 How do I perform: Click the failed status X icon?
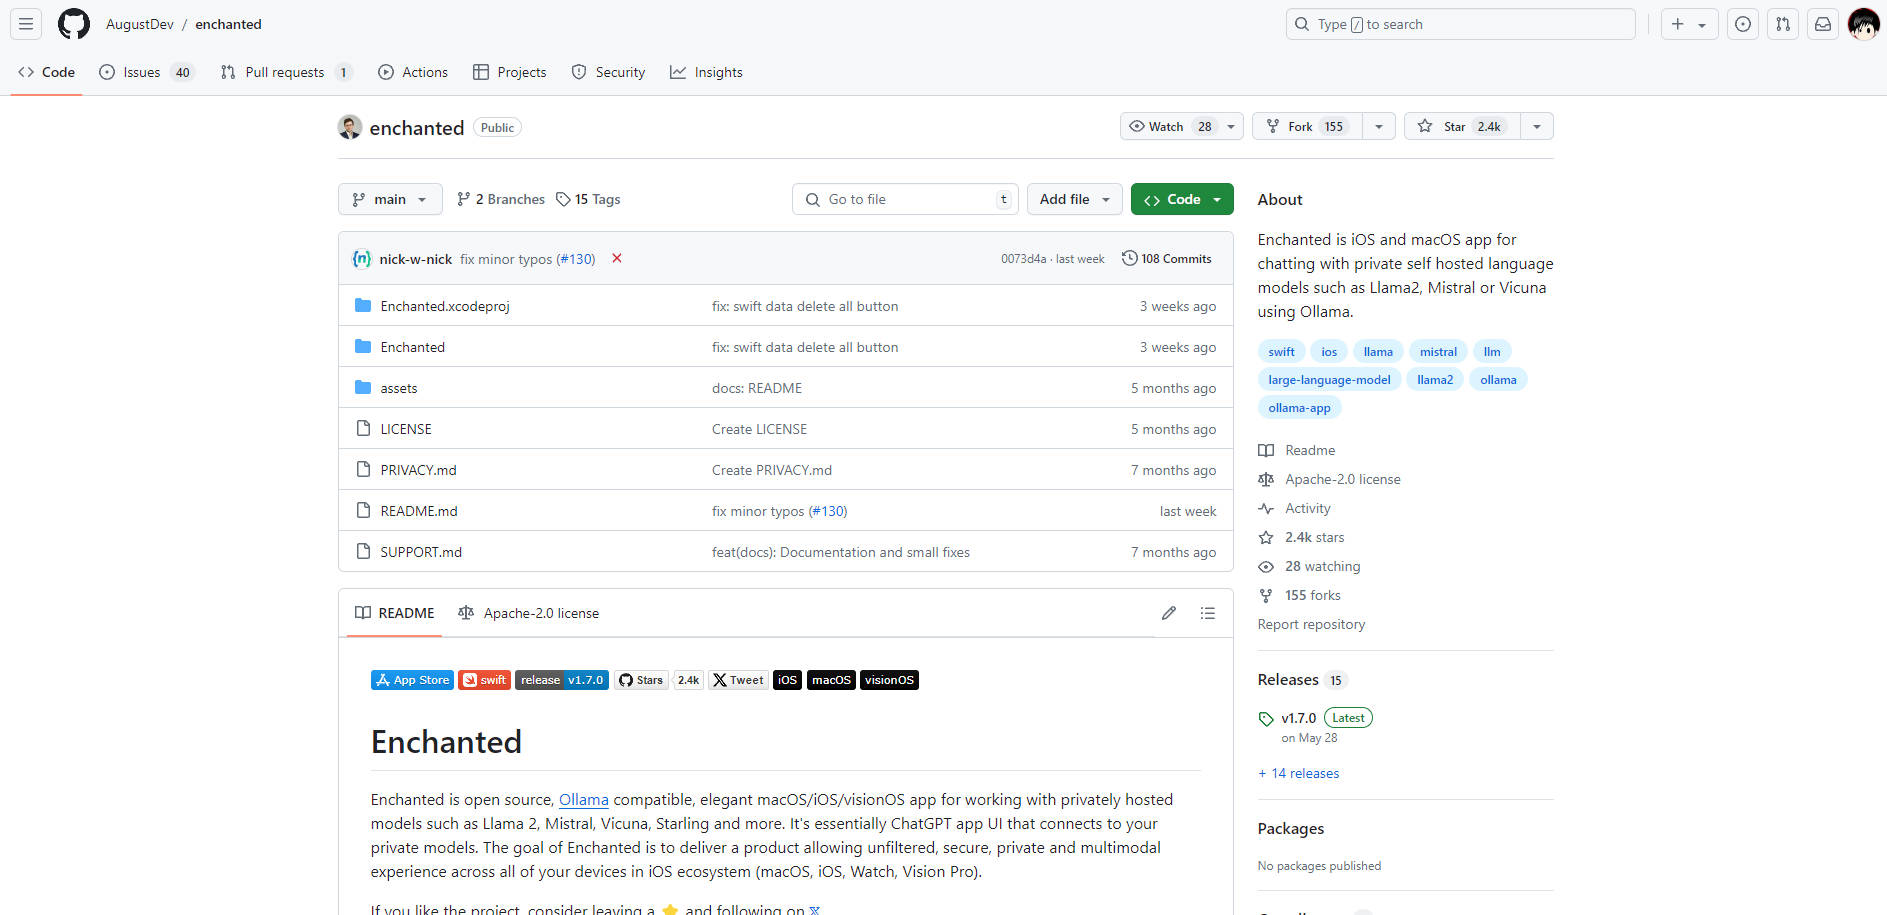pyautogui.click(x=617, y=259)
